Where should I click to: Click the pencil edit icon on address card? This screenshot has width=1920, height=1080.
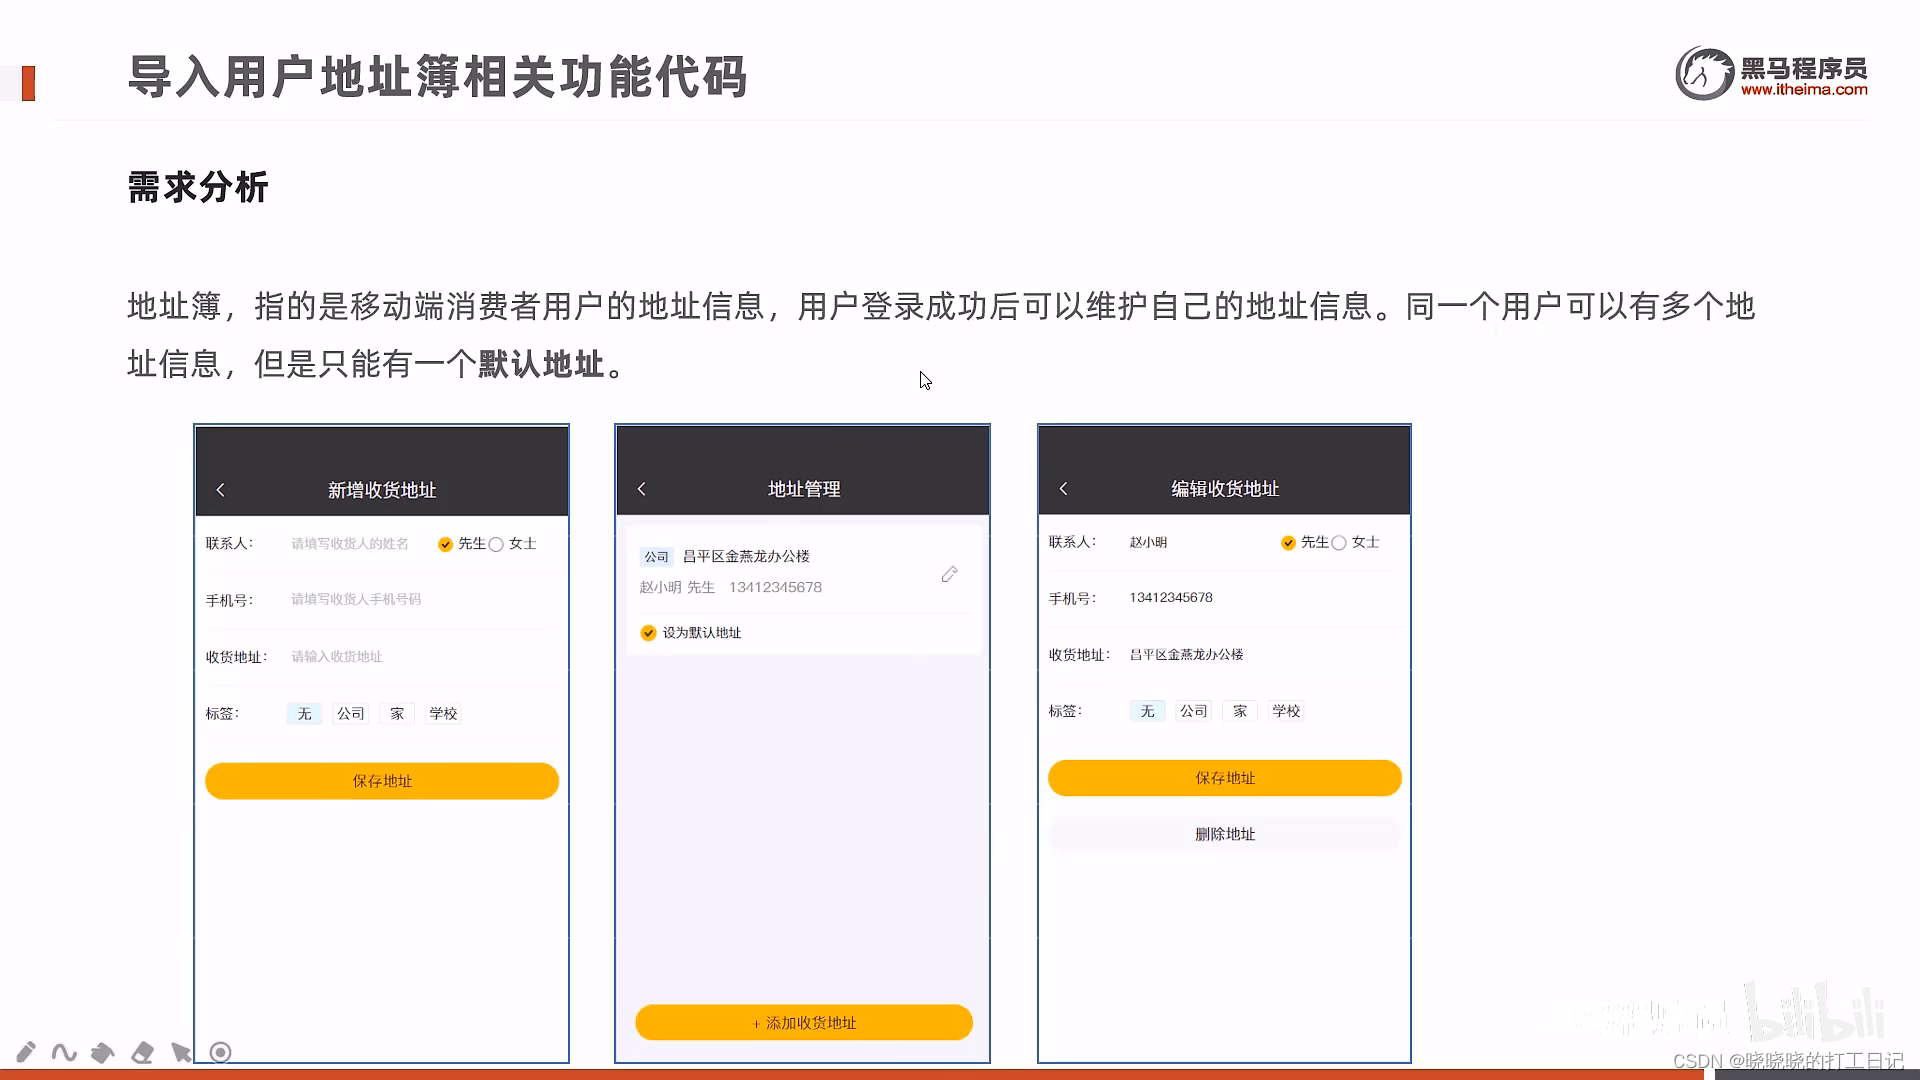click(950, 574)
